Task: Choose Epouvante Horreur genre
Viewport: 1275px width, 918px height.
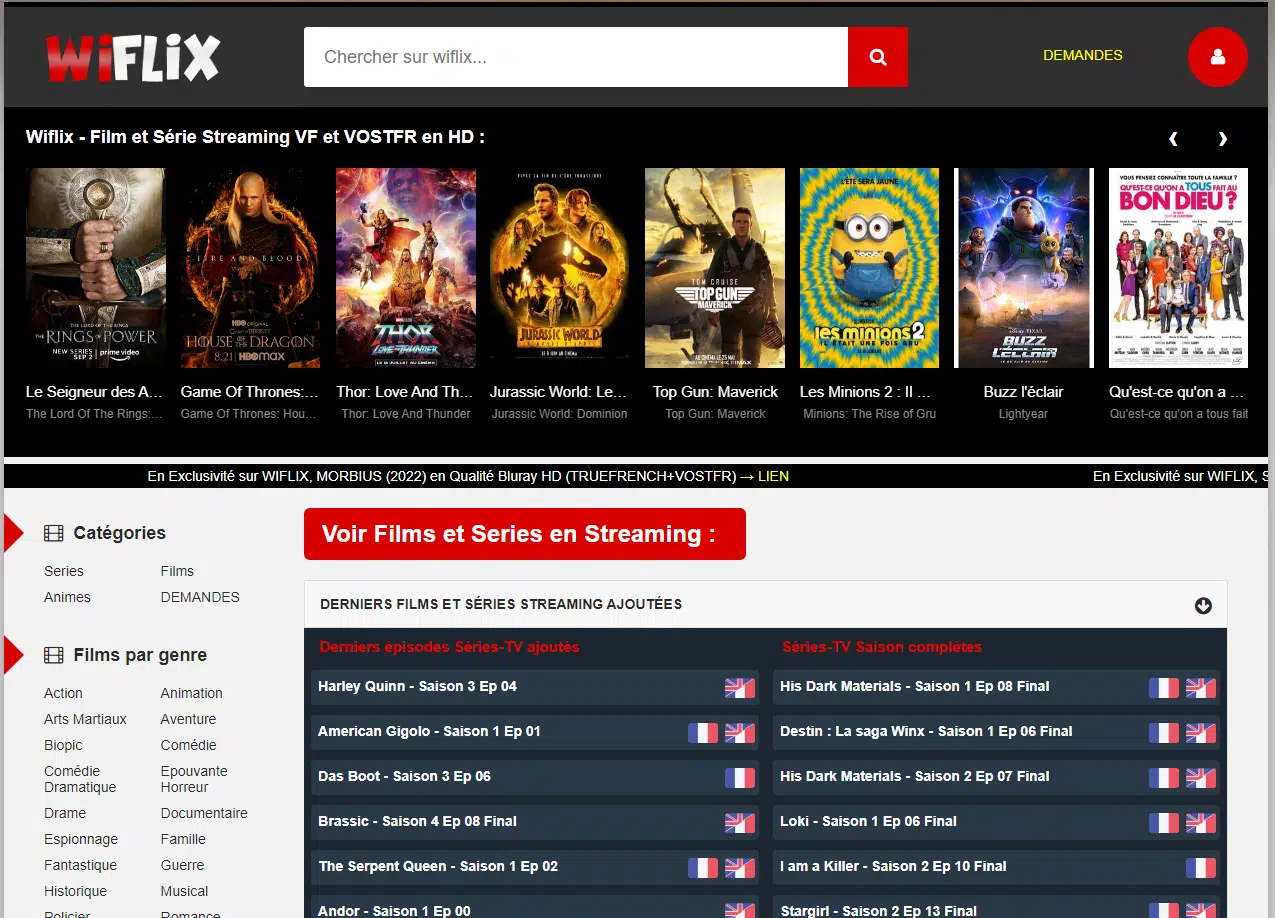Action: (194, 779)
